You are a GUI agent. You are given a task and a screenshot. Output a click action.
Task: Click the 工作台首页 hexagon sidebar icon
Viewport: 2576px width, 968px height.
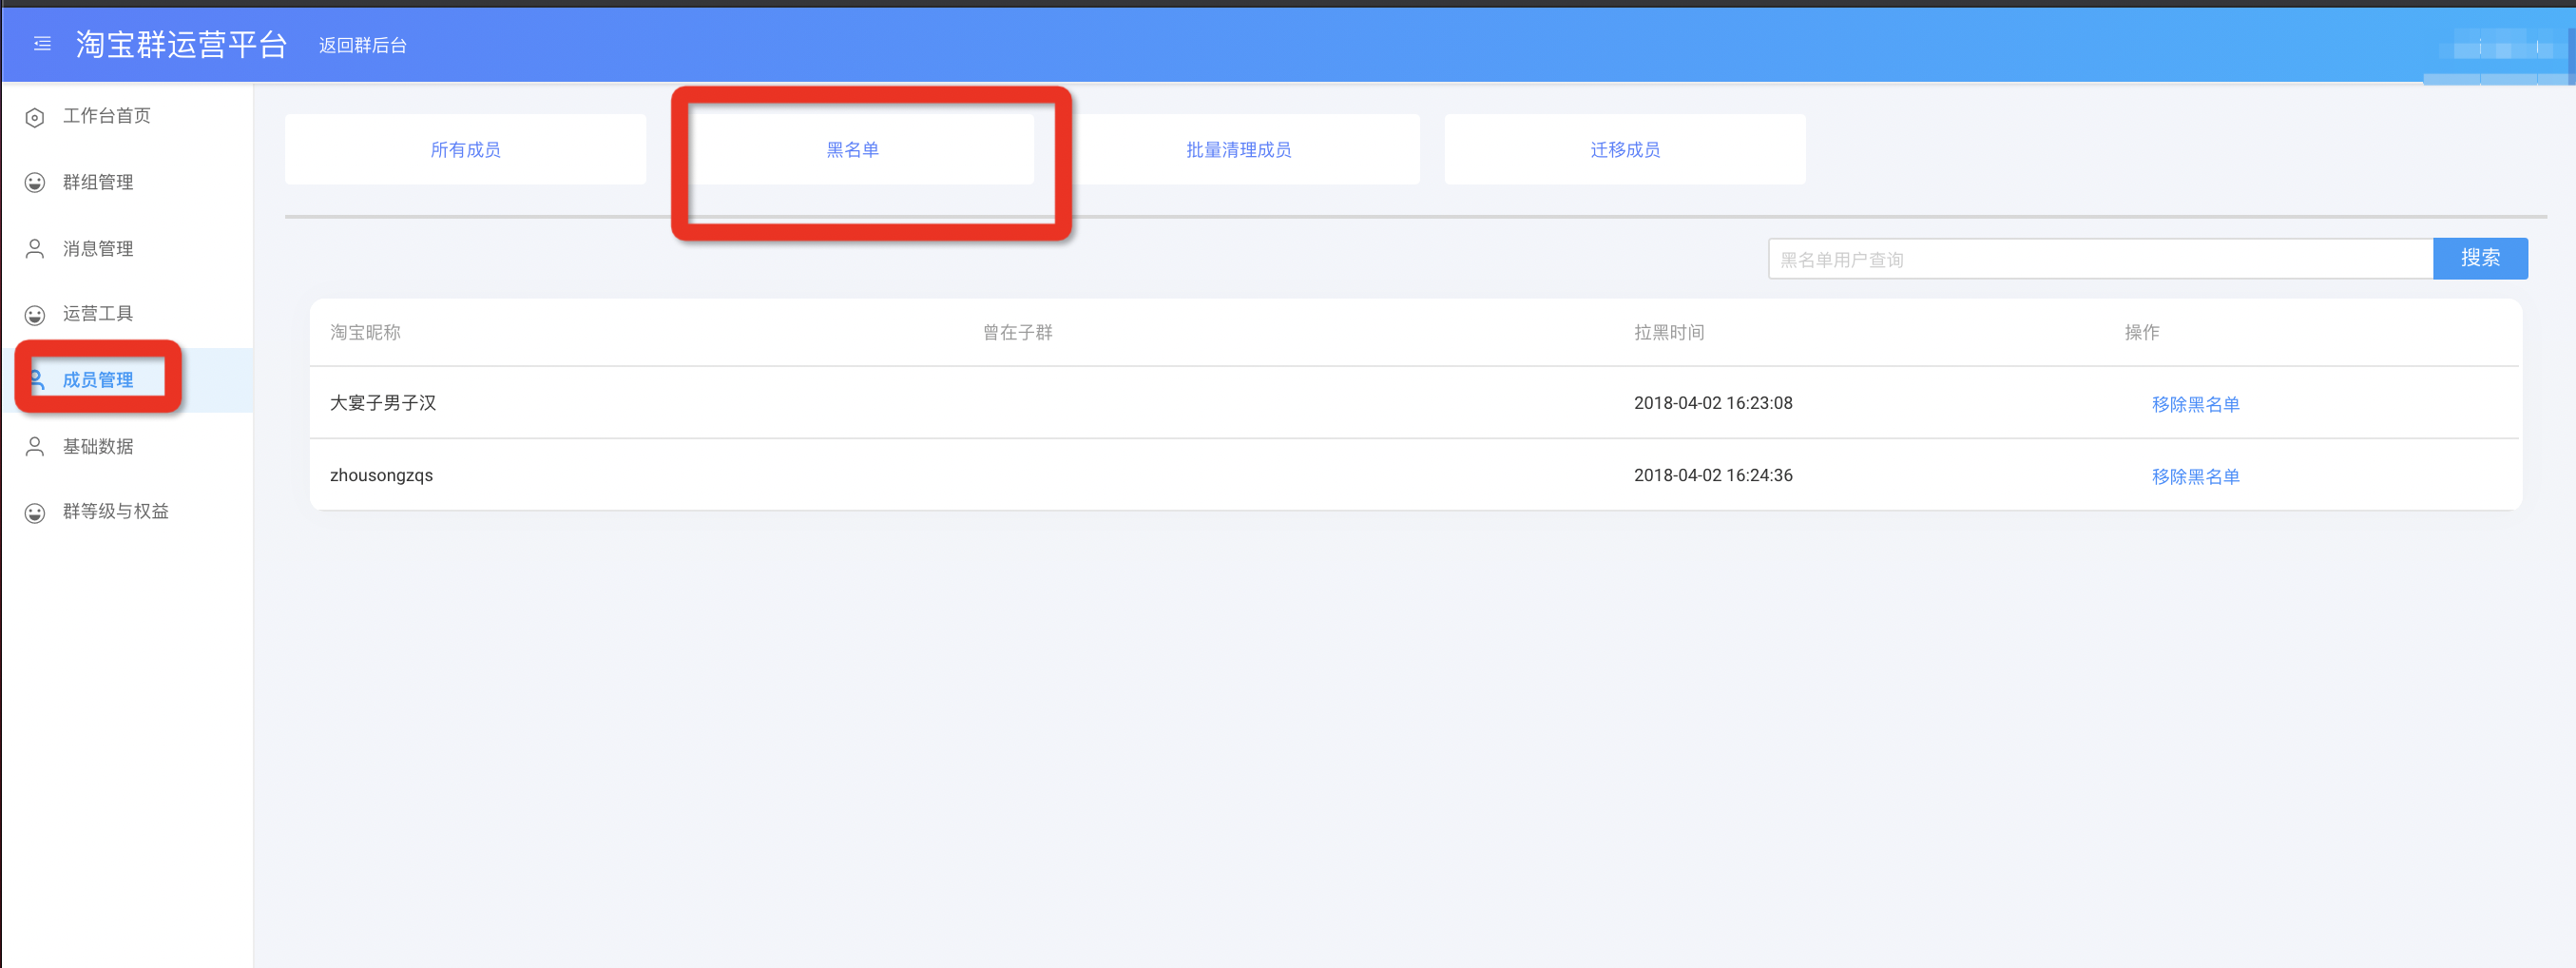pyautogui.click(x=35, y=117)
